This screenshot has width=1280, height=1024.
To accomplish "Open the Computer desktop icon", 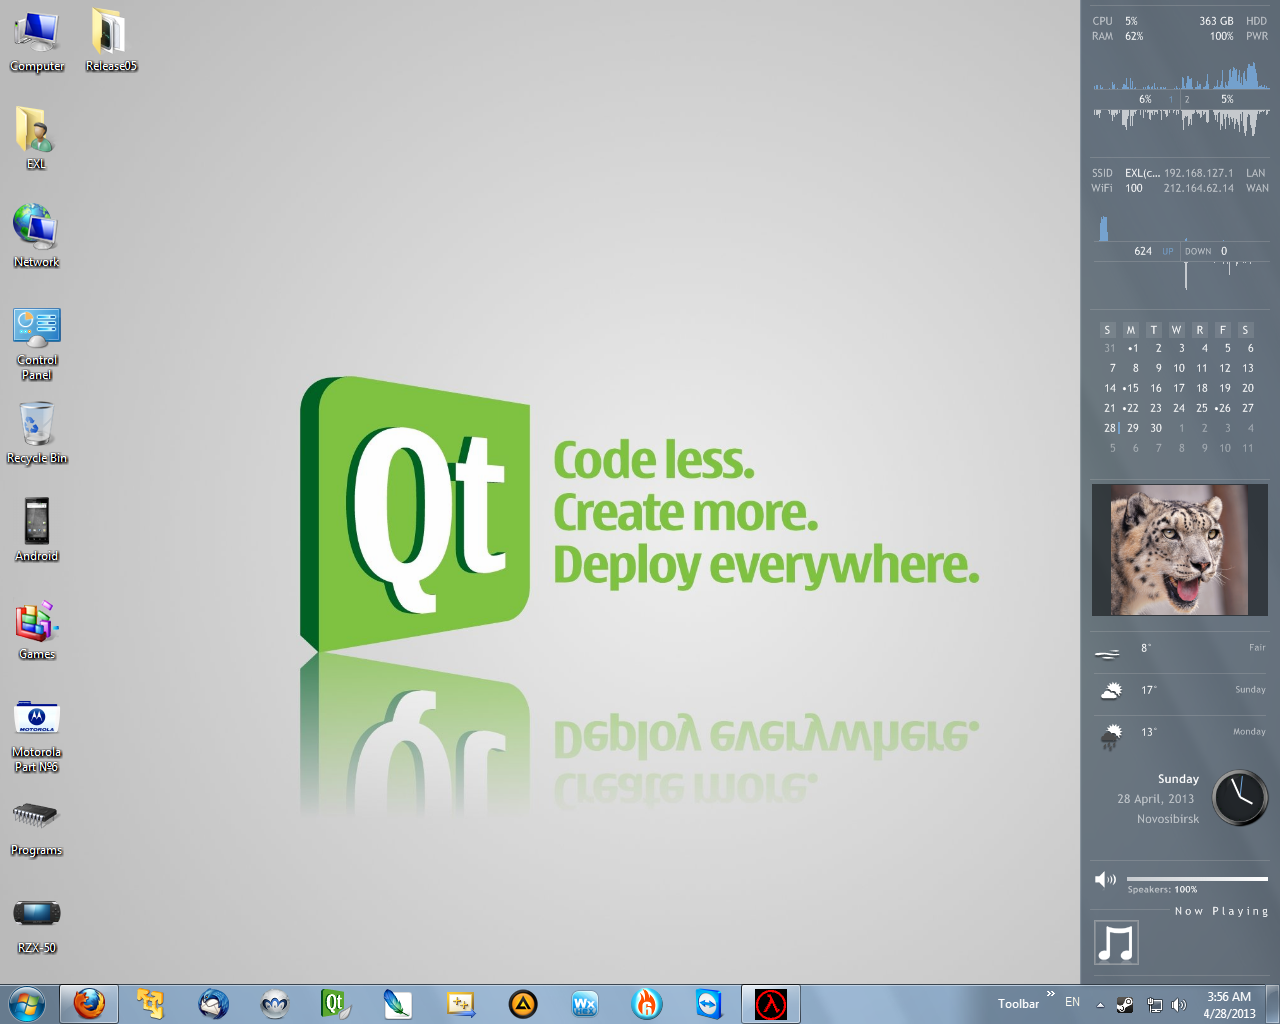I will 37,41.
